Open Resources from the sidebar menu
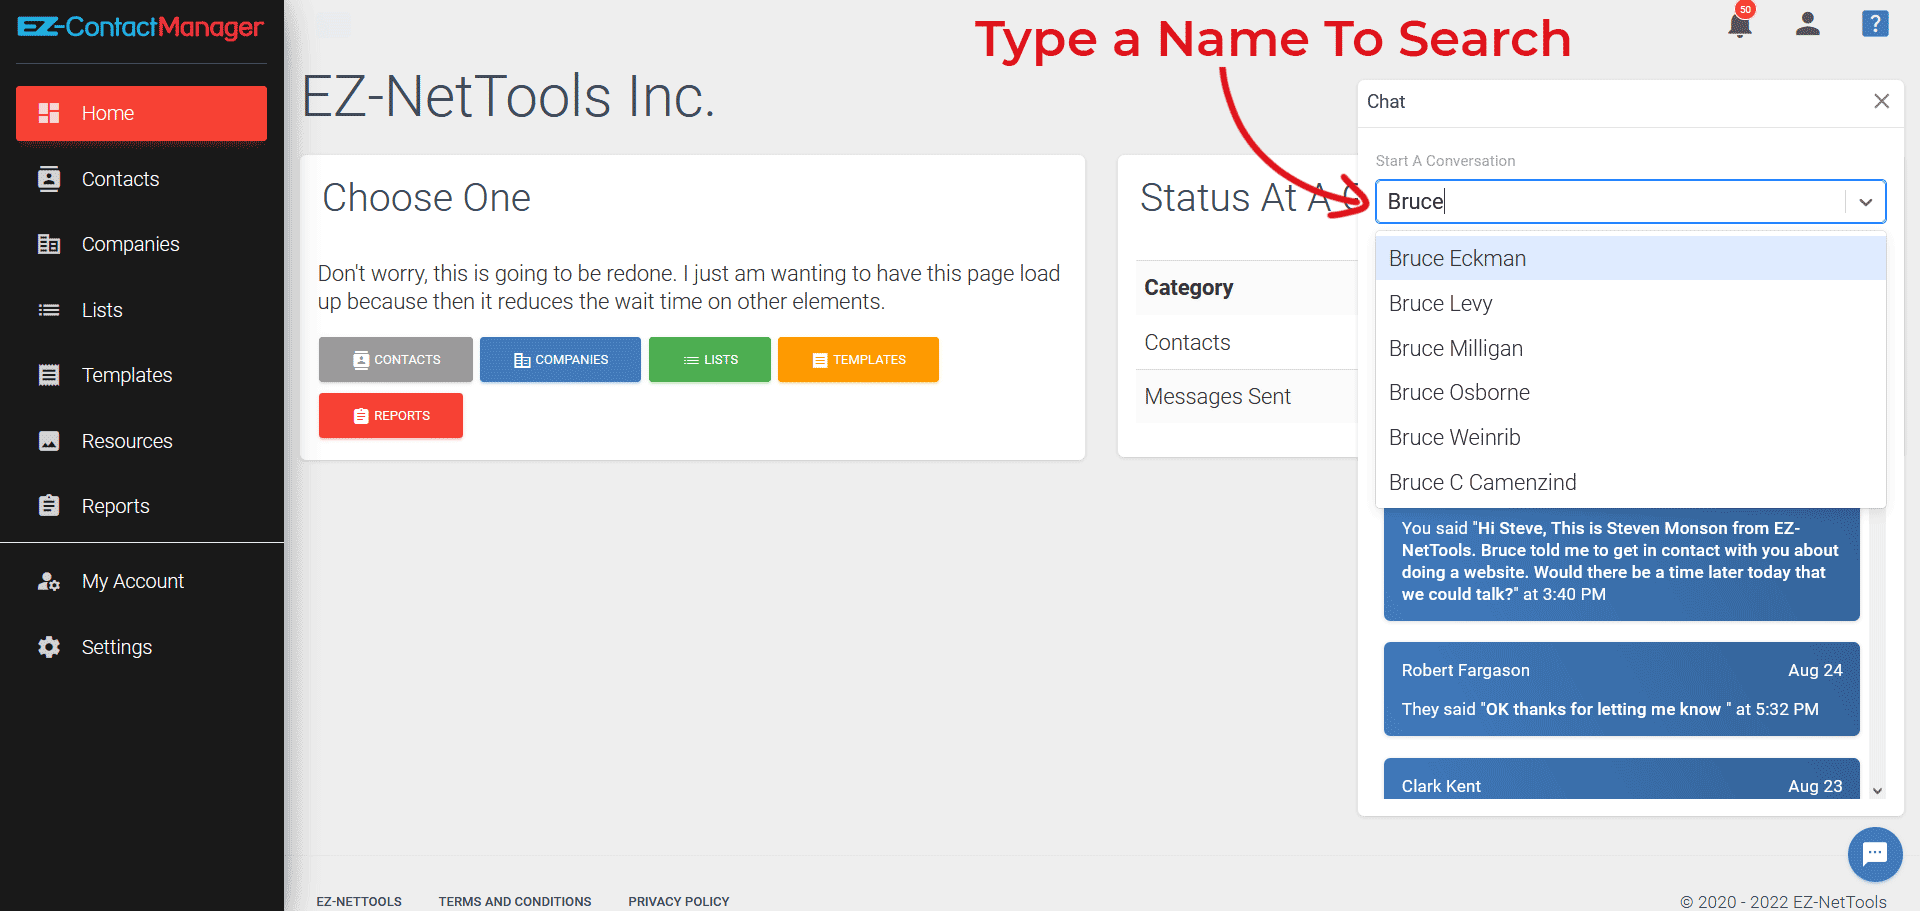Screen dimensions: 1920x911 tap(141, 441)
